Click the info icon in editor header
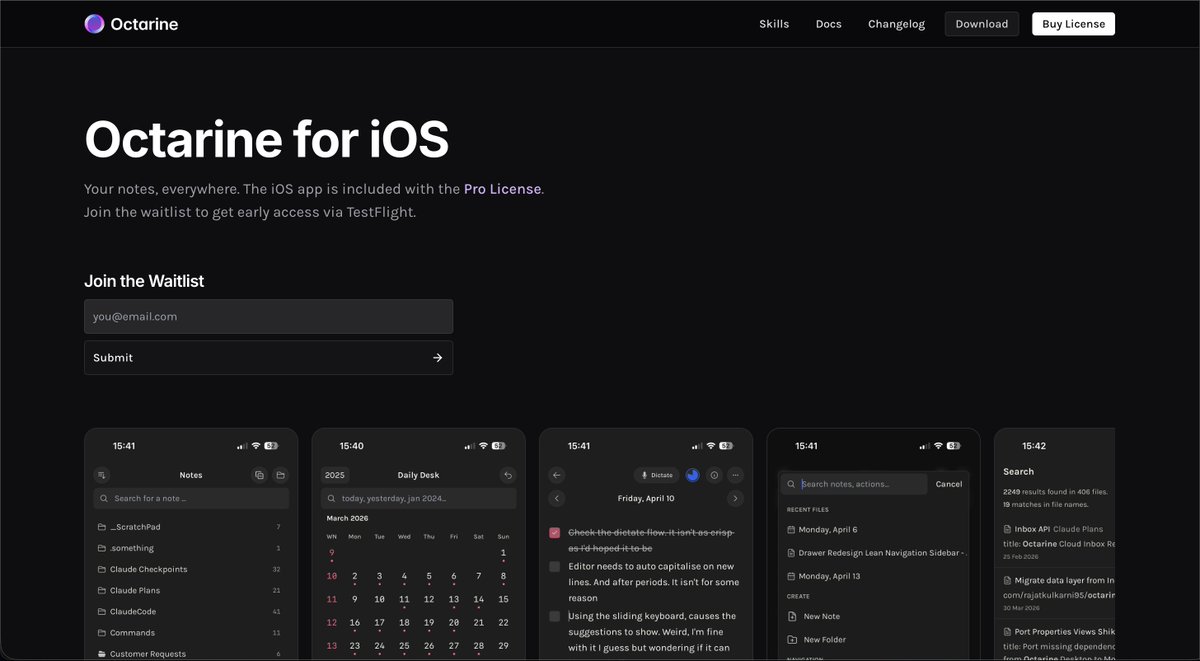This screenshot has width=1200, height=661. [x=714, y=475]
